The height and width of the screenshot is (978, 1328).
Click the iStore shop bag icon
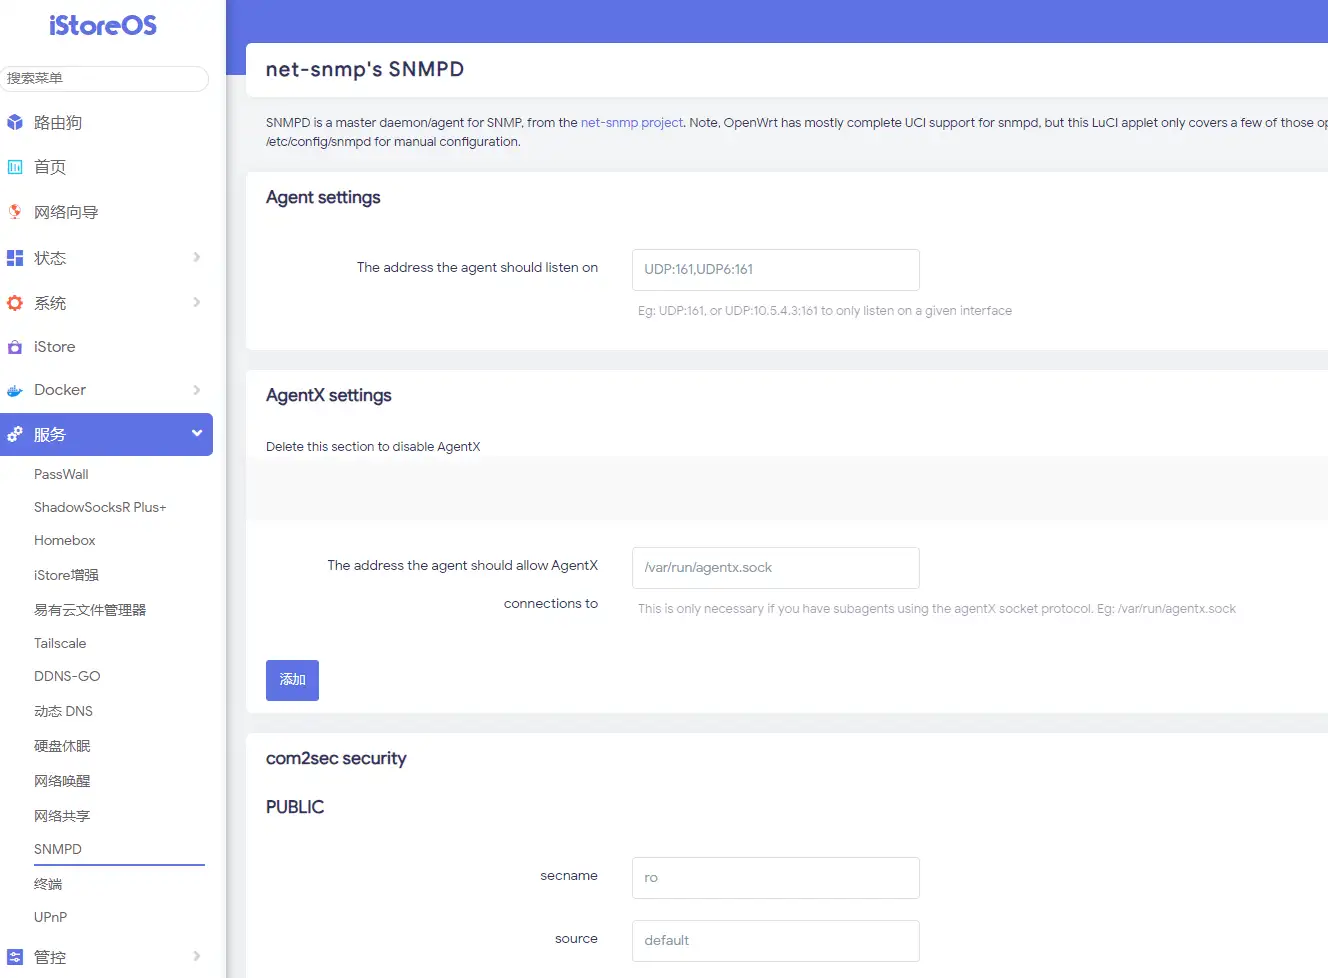15,347
